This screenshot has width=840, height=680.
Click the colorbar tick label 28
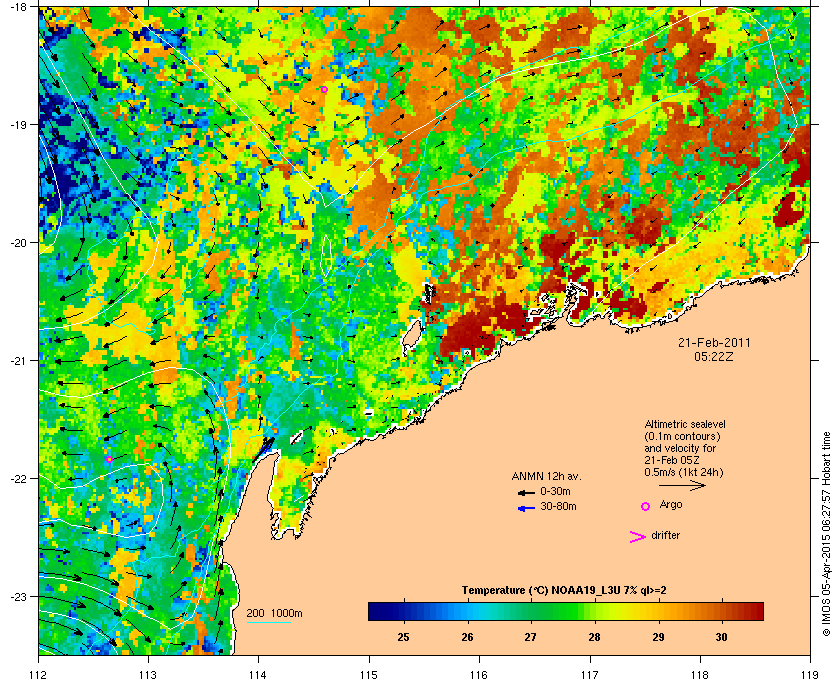coord(594,637)
